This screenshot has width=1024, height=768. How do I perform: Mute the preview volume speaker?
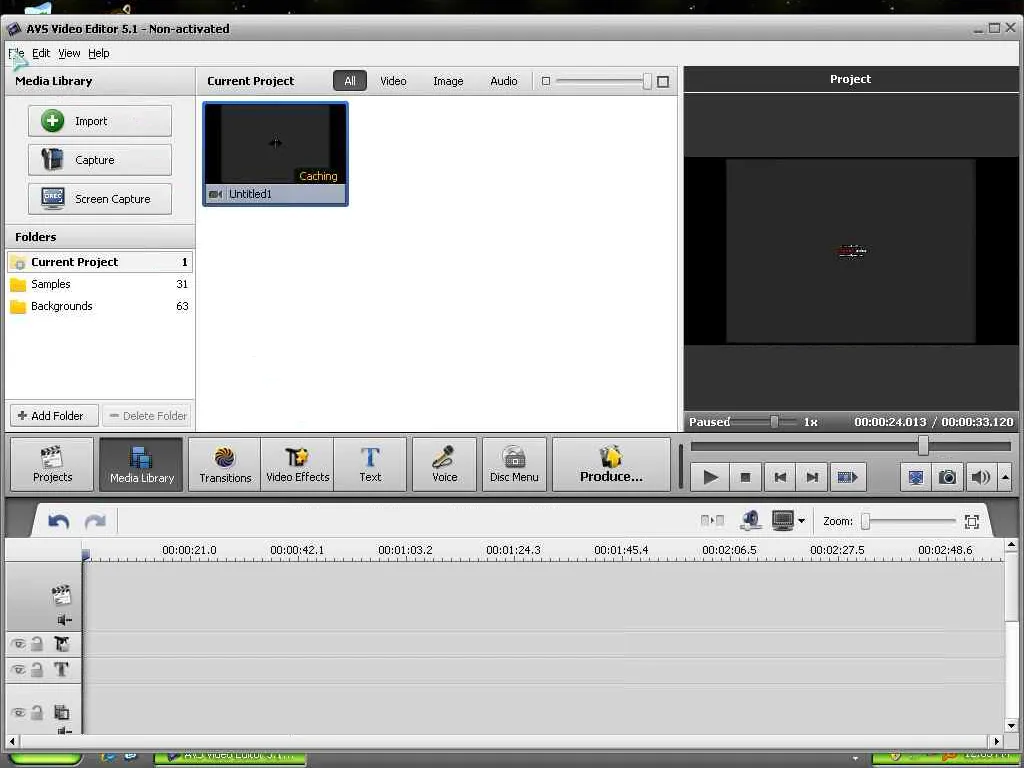[980, 477]
